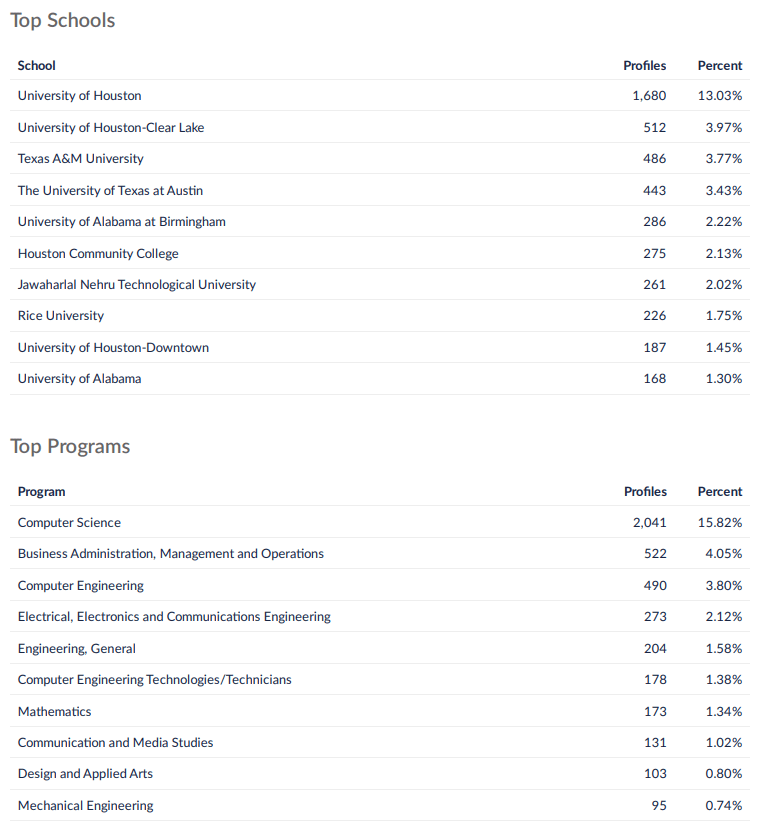The width and height of the screenshot is (768, 834).
Task: Open Computer Engineering Technologies/Technicians program
Action: (154, 680)
